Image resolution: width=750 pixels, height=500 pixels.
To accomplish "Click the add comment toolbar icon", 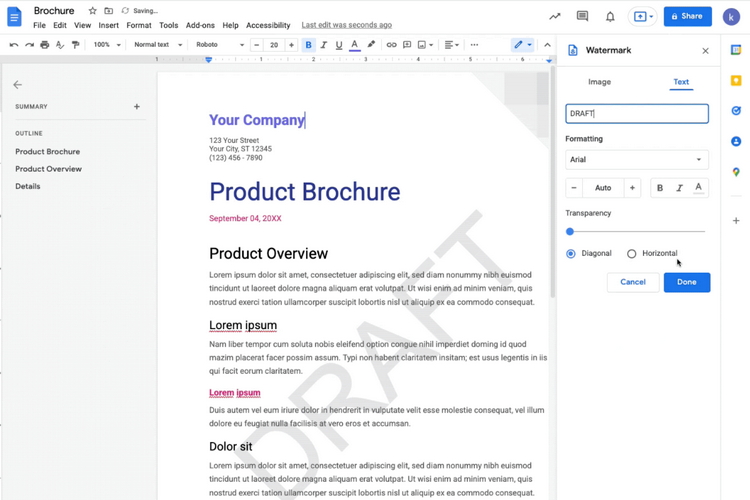I will click(x=407, y=44).
